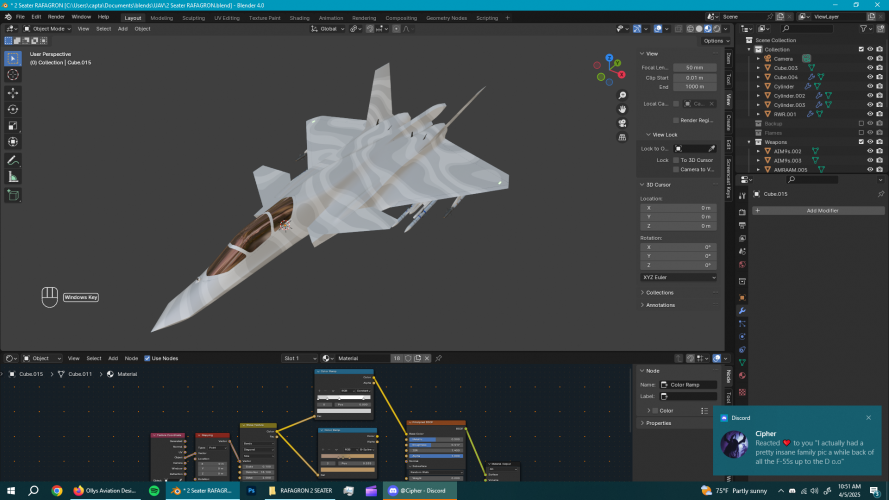
Task: Enable the Backup collection checkbox
Action: [x=861, y=124]
